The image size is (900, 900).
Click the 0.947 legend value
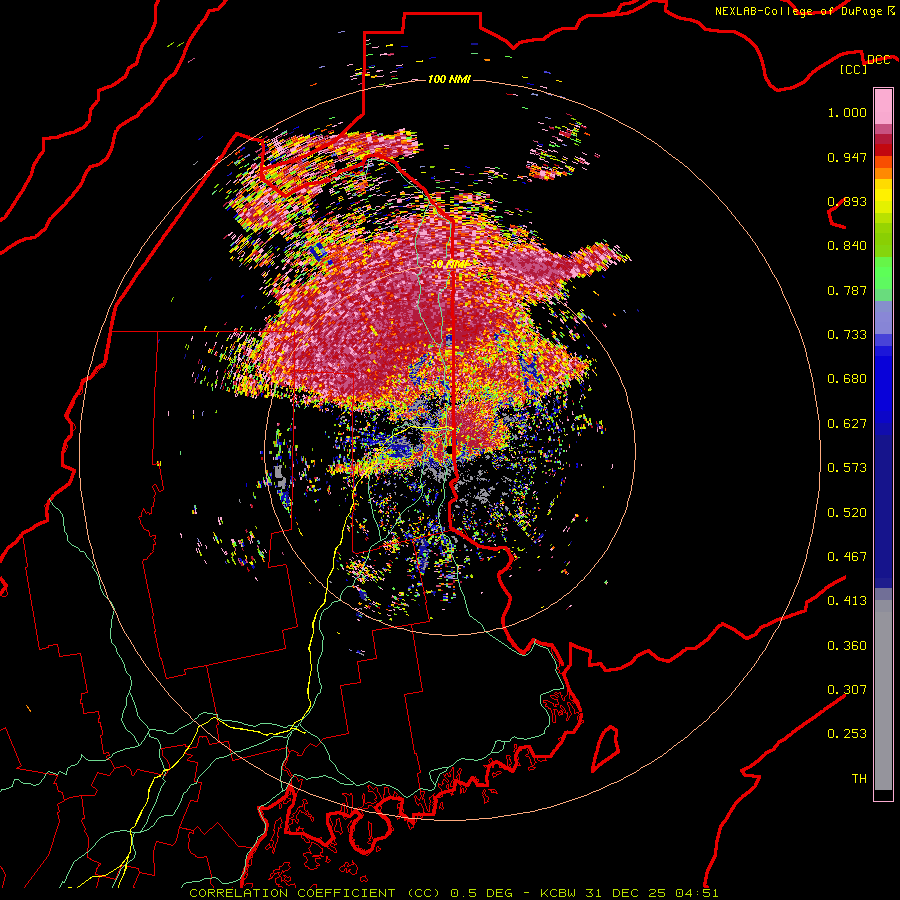coord(847,157)
